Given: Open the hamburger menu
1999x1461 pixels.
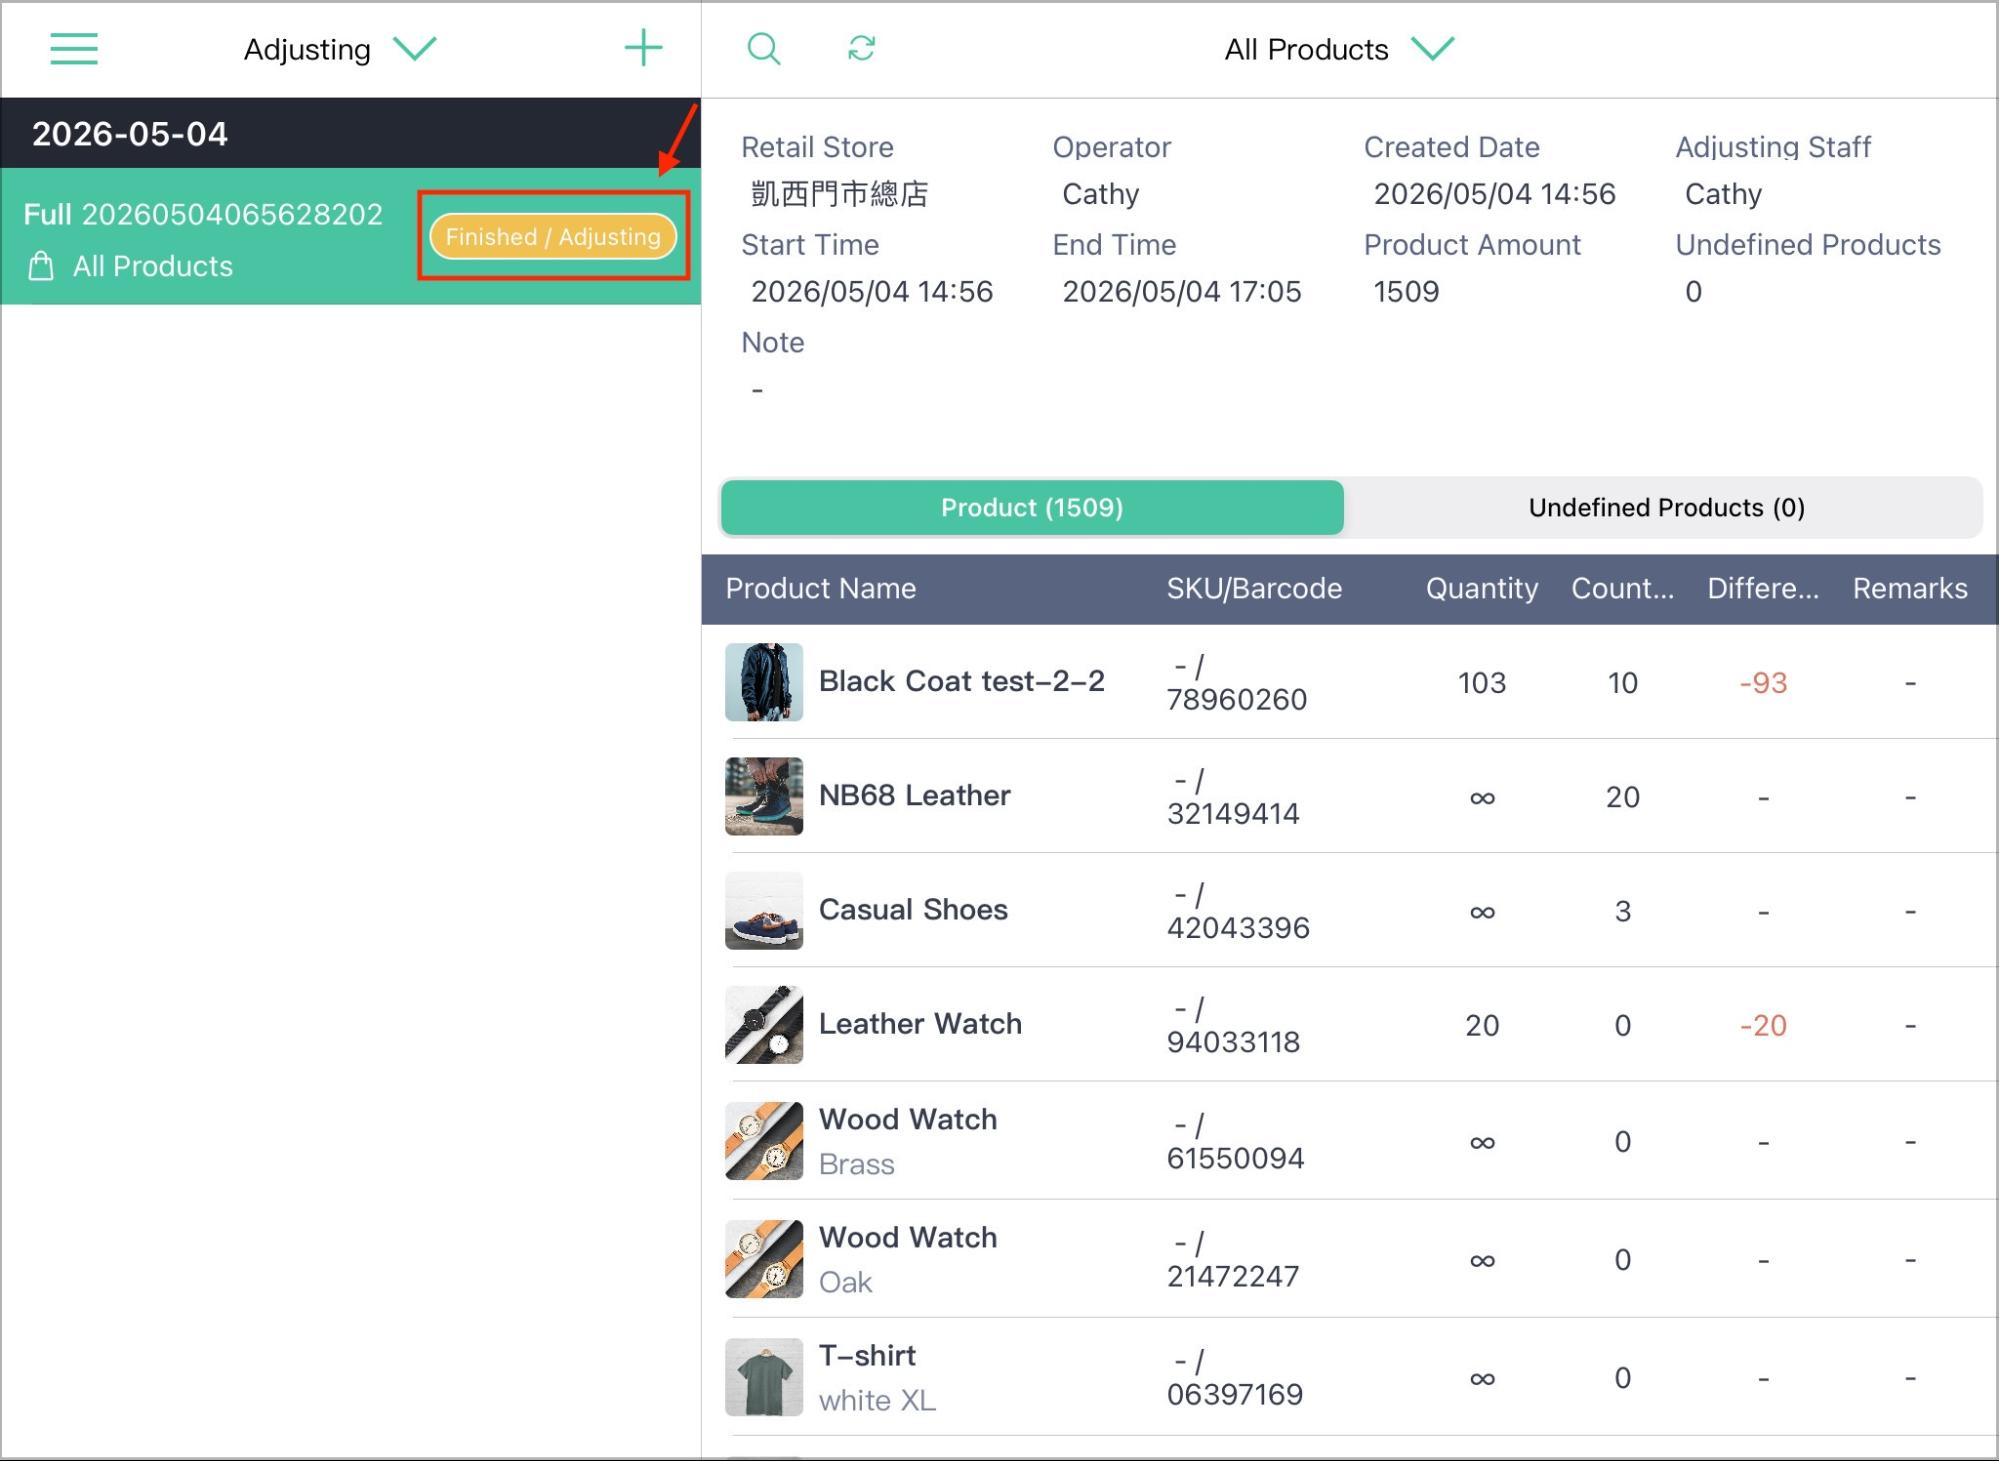Looking at the screenshot, I should [74, 48].
